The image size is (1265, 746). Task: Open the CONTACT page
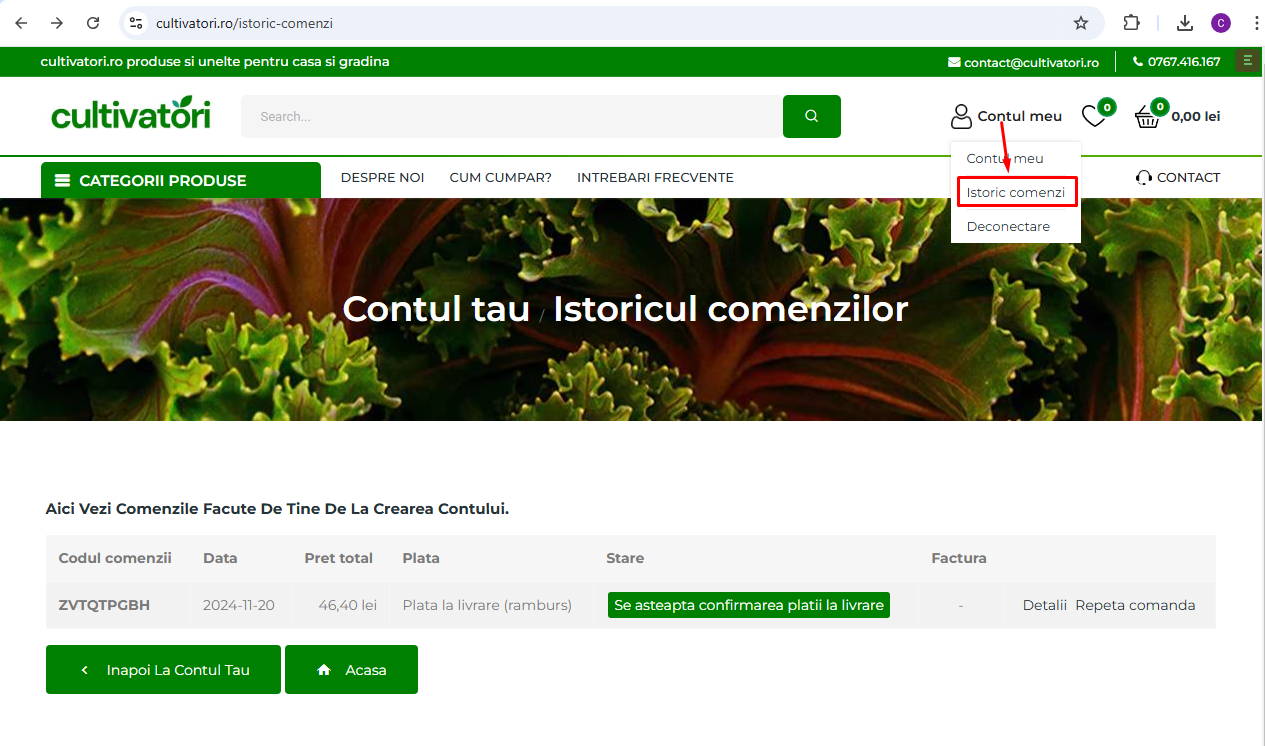[1189, 178]
